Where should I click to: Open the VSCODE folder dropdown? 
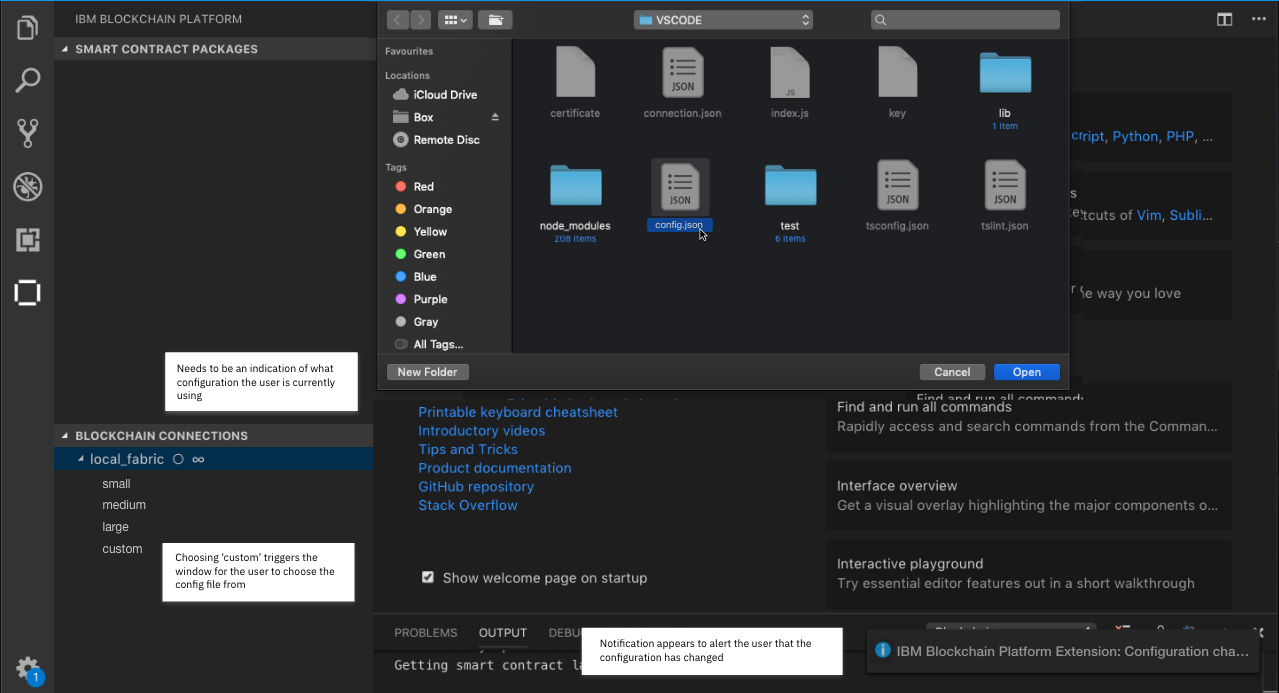pos(722,19)
